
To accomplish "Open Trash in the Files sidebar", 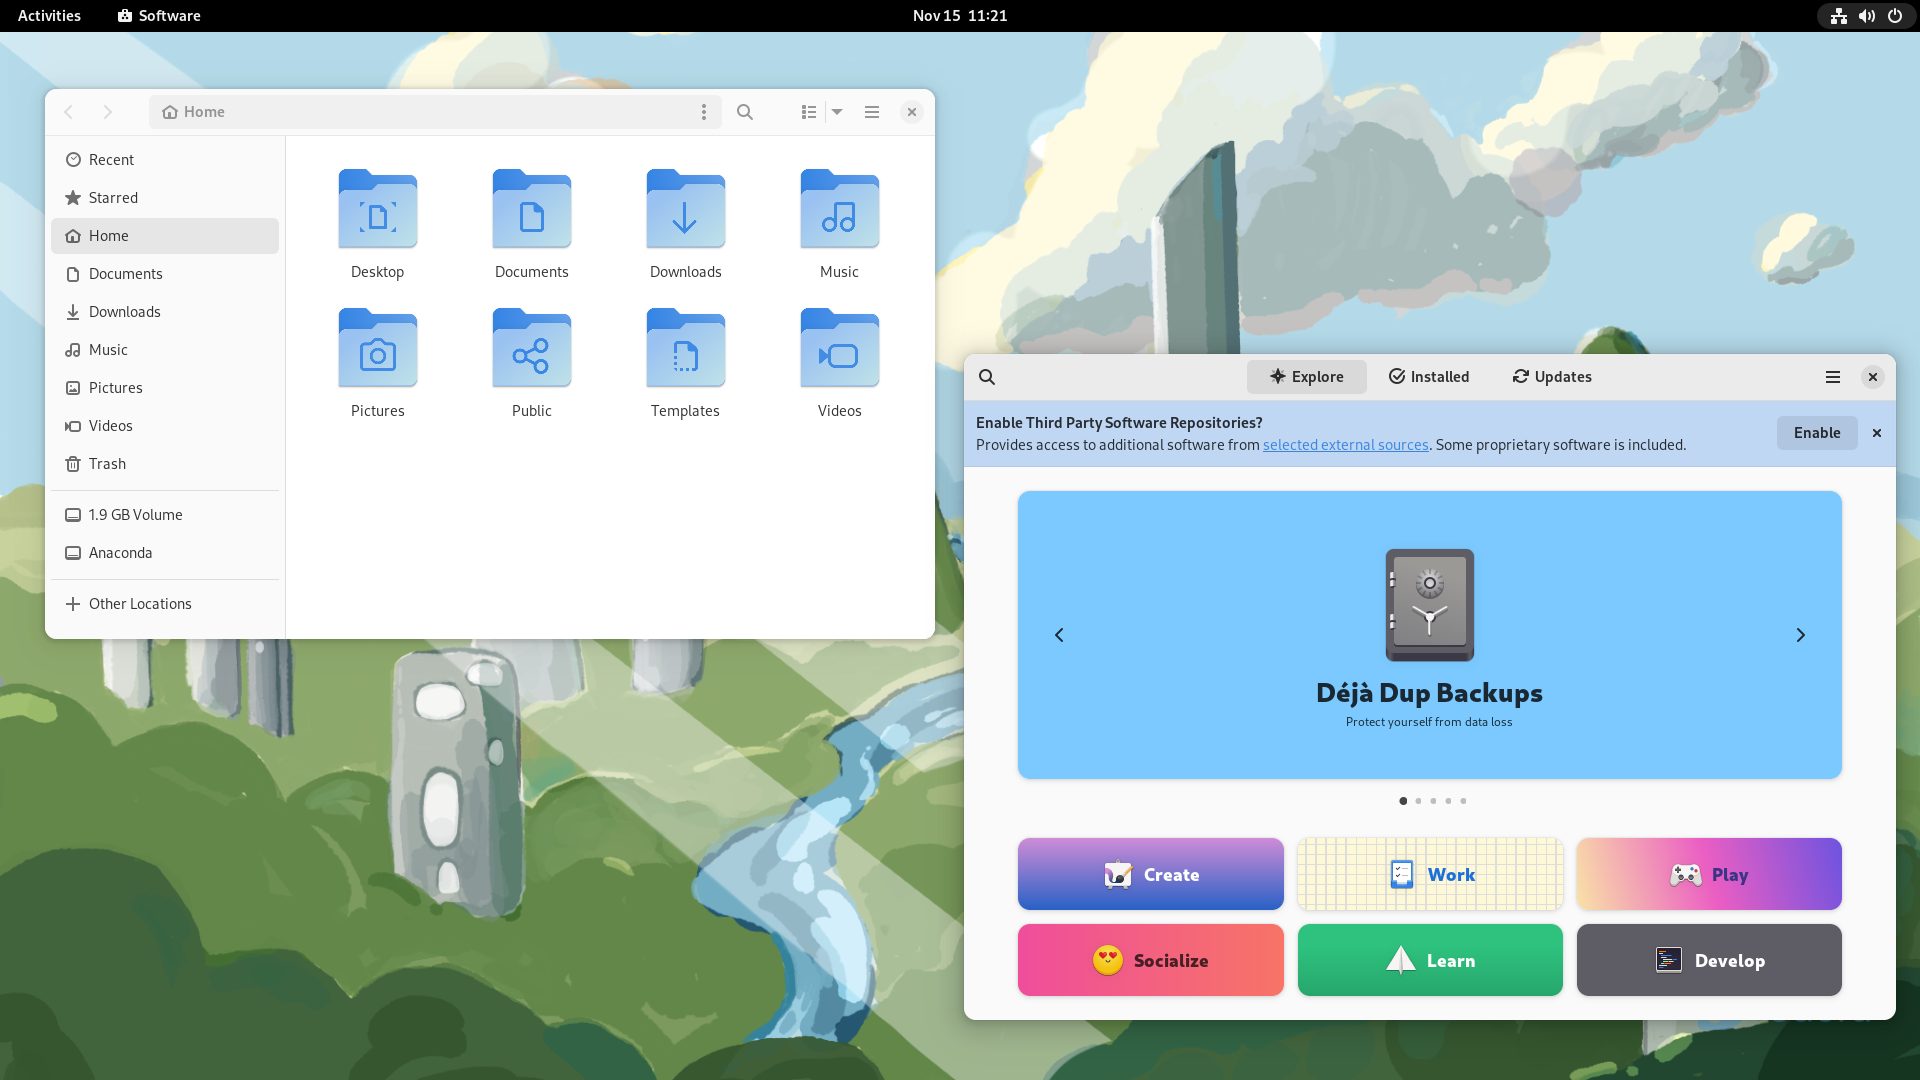I will (165, 464).
